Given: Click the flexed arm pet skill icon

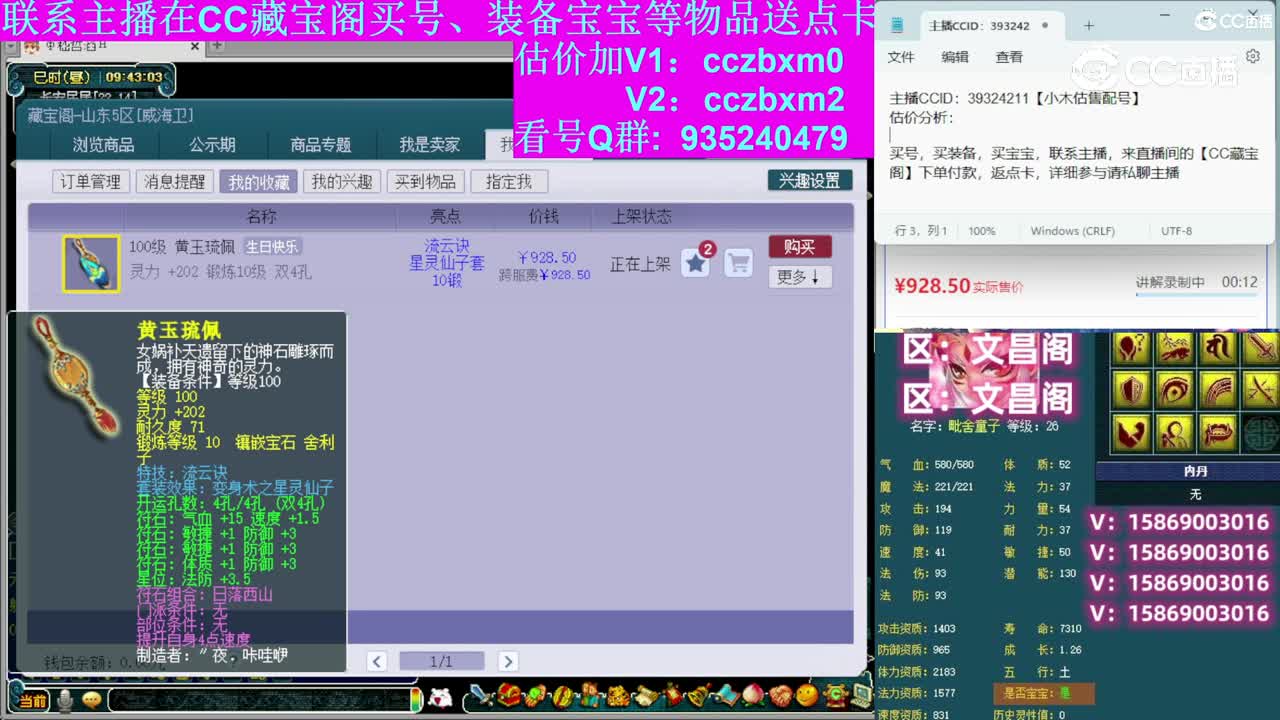Looking at the screenshot, I should click(1132, 432).
